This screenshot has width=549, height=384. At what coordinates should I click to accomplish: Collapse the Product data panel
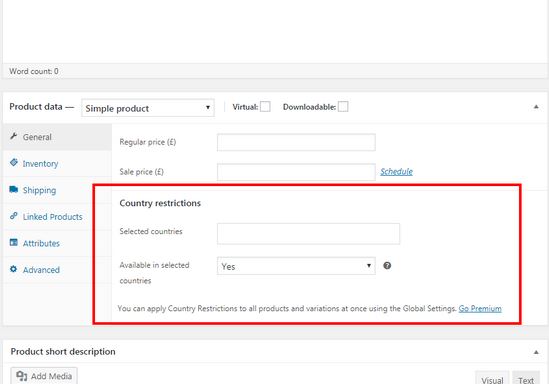pyautogui.click(x=536, y=107)
